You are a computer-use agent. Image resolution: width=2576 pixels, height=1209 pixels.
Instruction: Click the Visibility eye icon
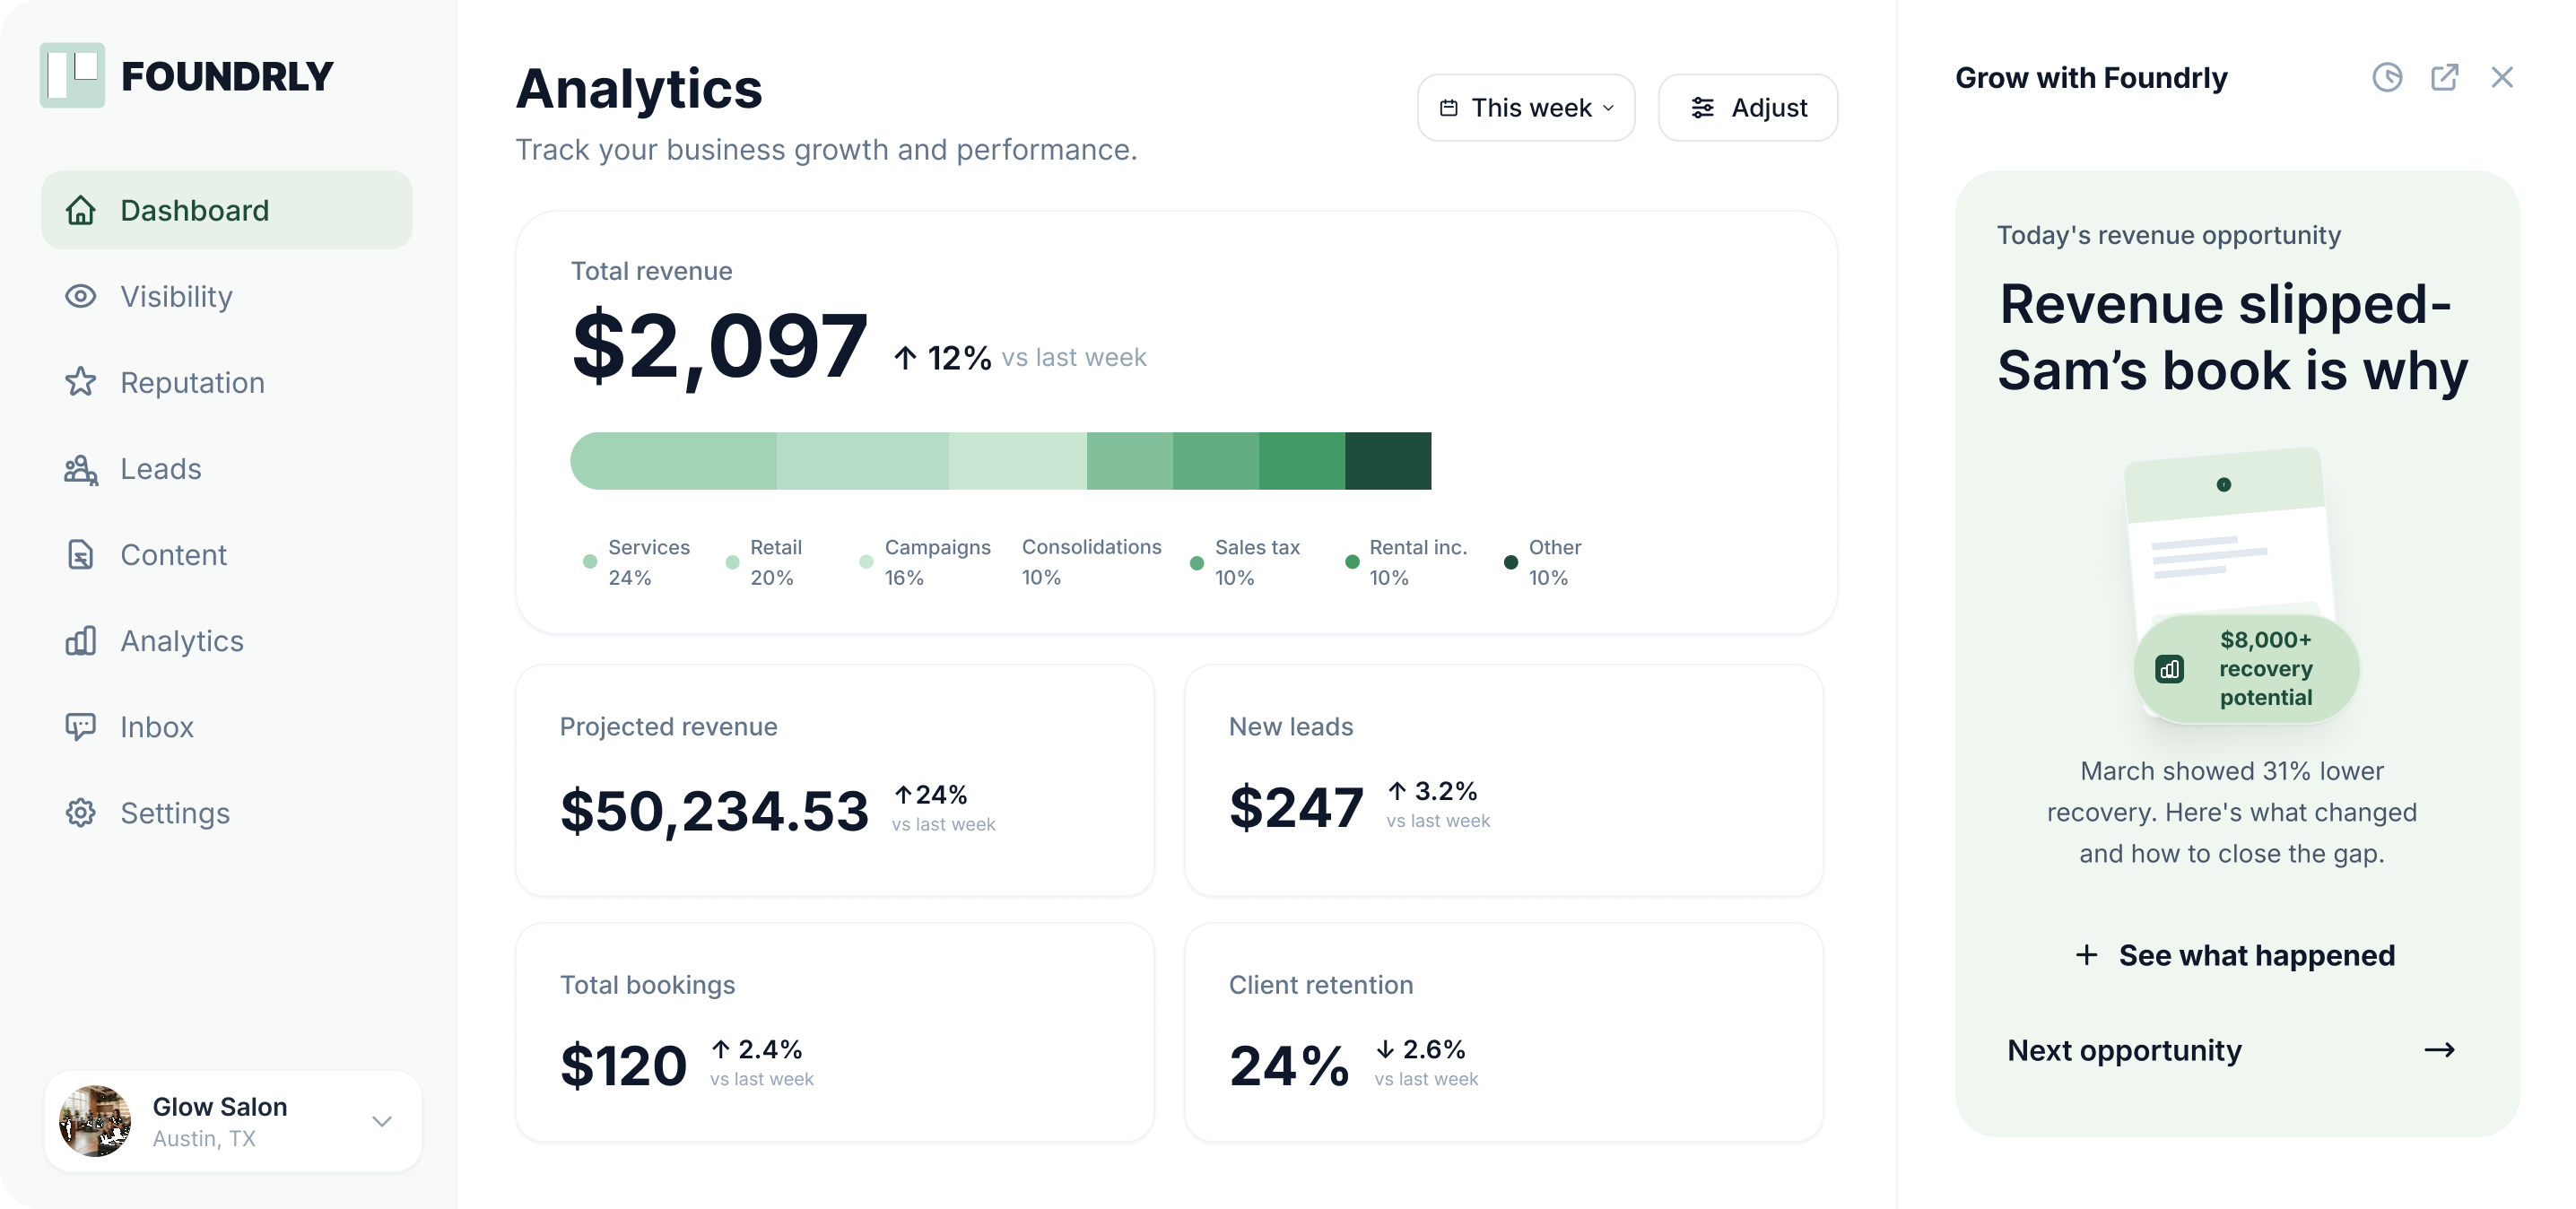pyautogui.click(x=81, y=296)
